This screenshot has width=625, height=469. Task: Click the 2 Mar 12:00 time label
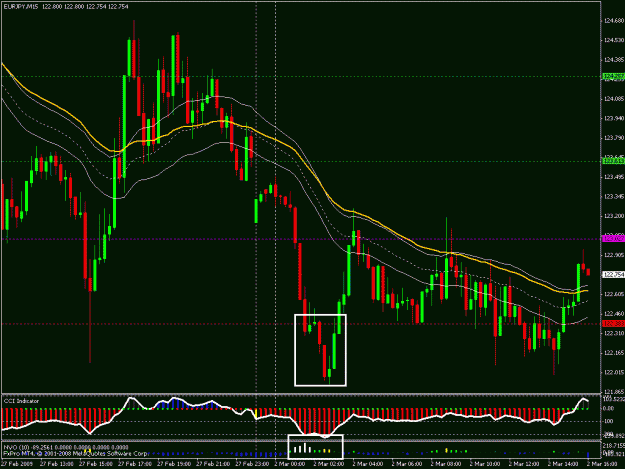524,464
